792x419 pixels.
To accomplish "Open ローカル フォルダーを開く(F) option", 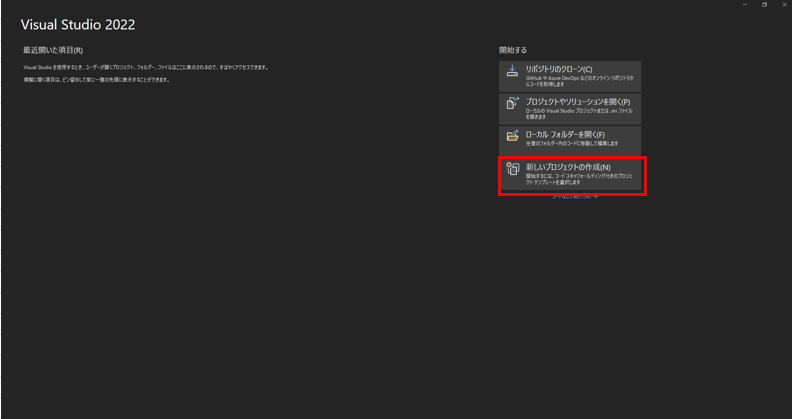I will point(570,141).
